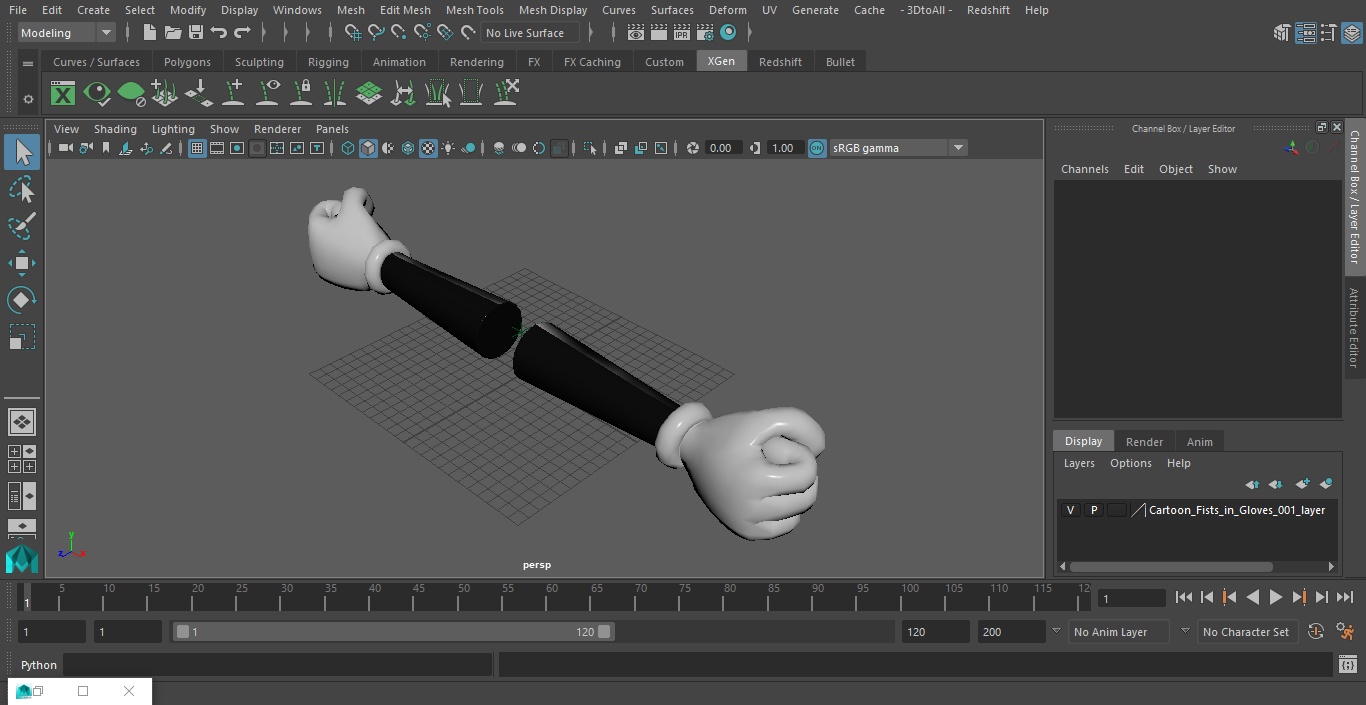Activate the Rotate tool
Image resolution: width=1366 pixels, height=705 pixels.
point(22,300)
